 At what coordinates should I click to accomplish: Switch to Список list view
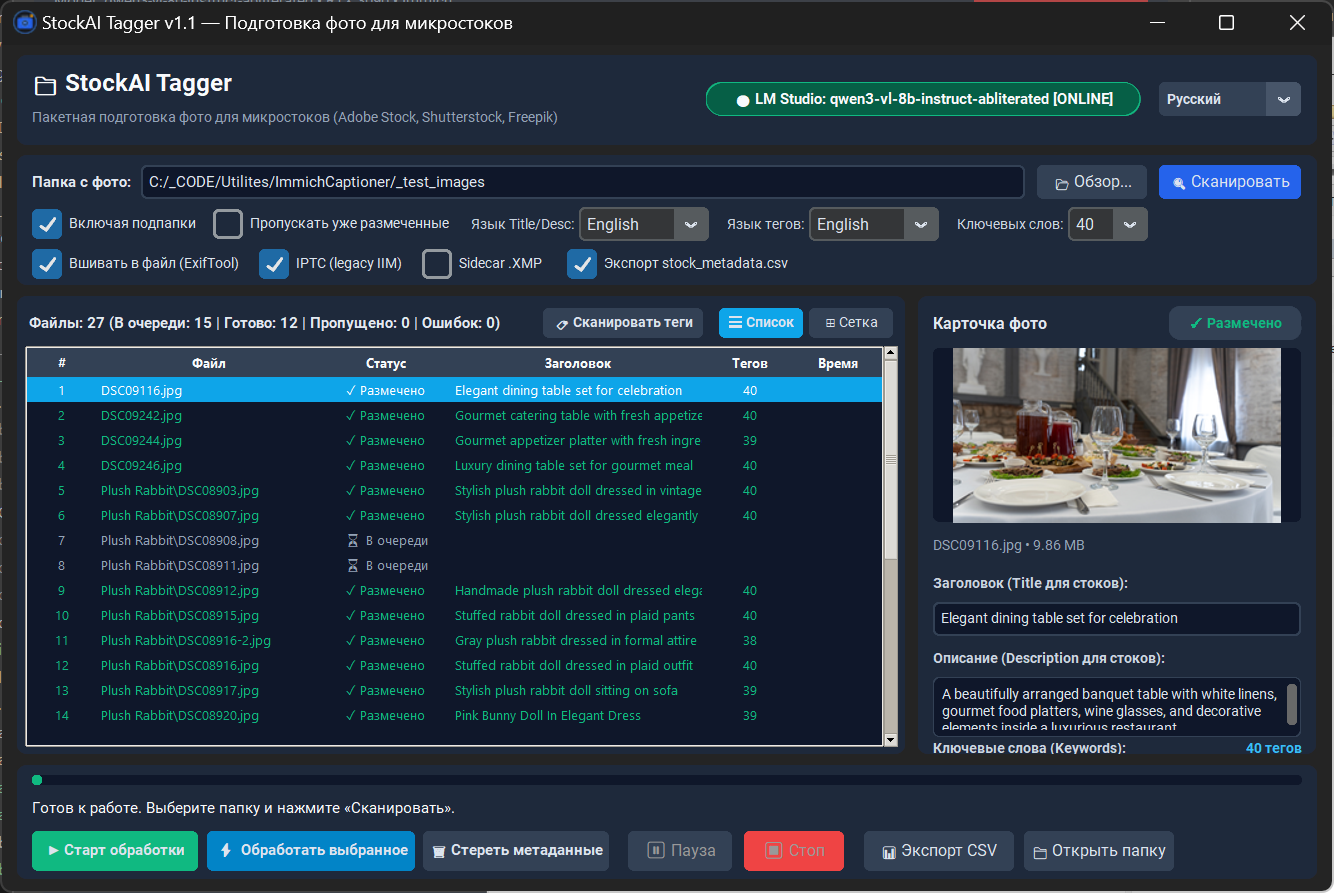tap(761, 323)
